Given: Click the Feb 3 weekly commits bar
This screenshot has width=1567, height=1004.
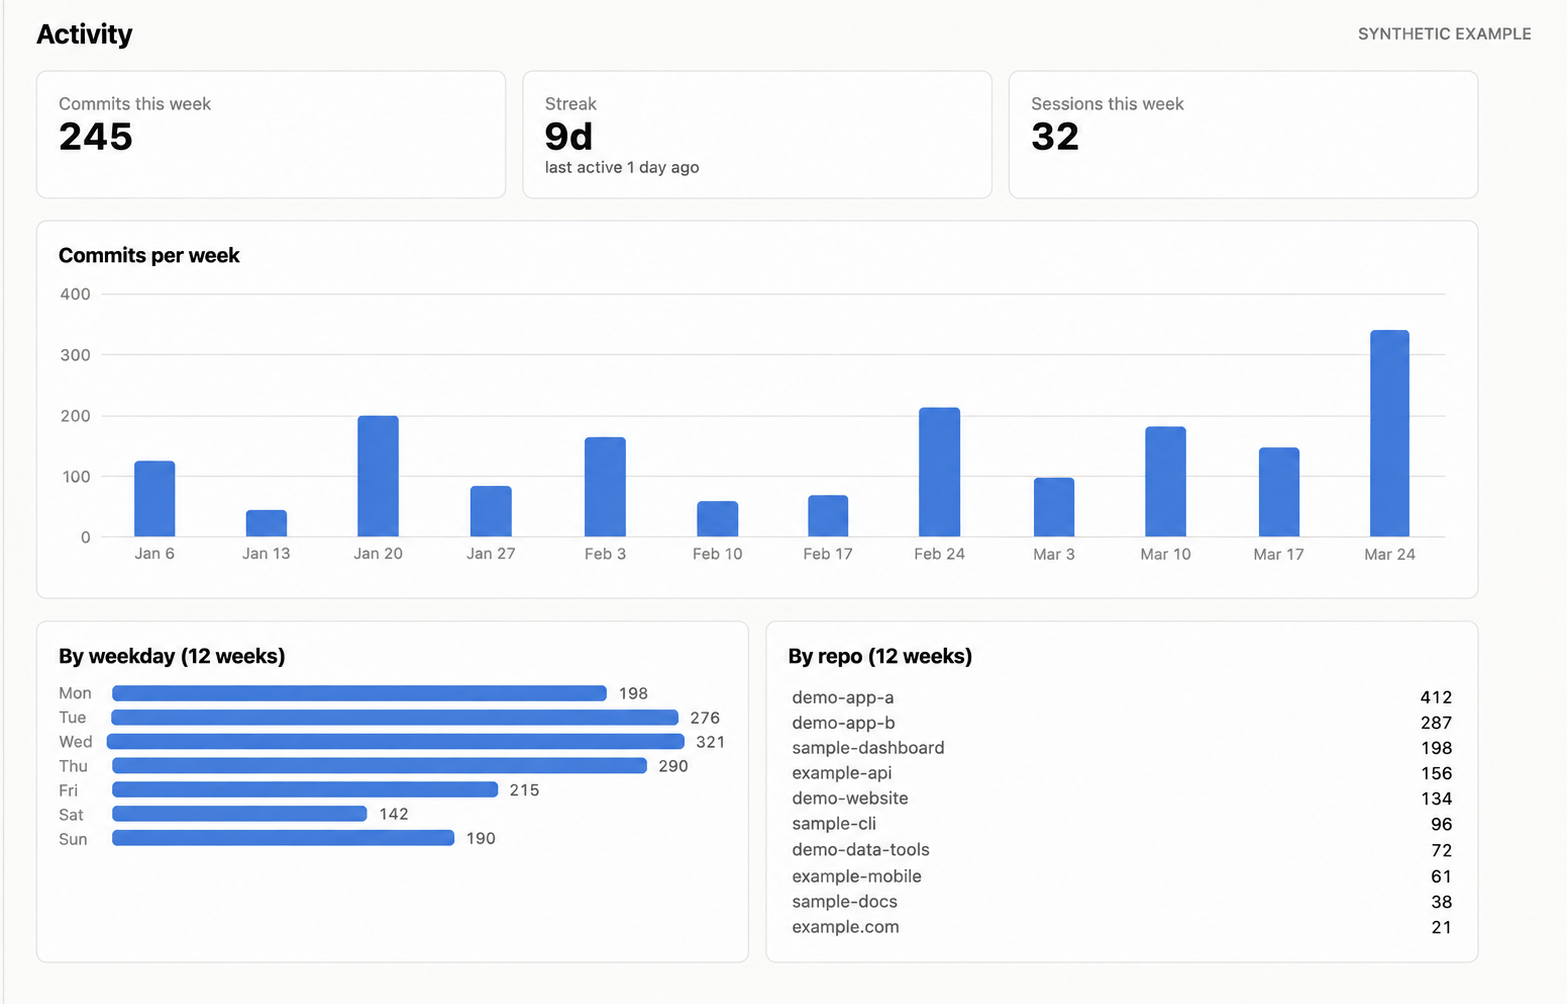Looking at the screenshot, I should pos(605,487).
